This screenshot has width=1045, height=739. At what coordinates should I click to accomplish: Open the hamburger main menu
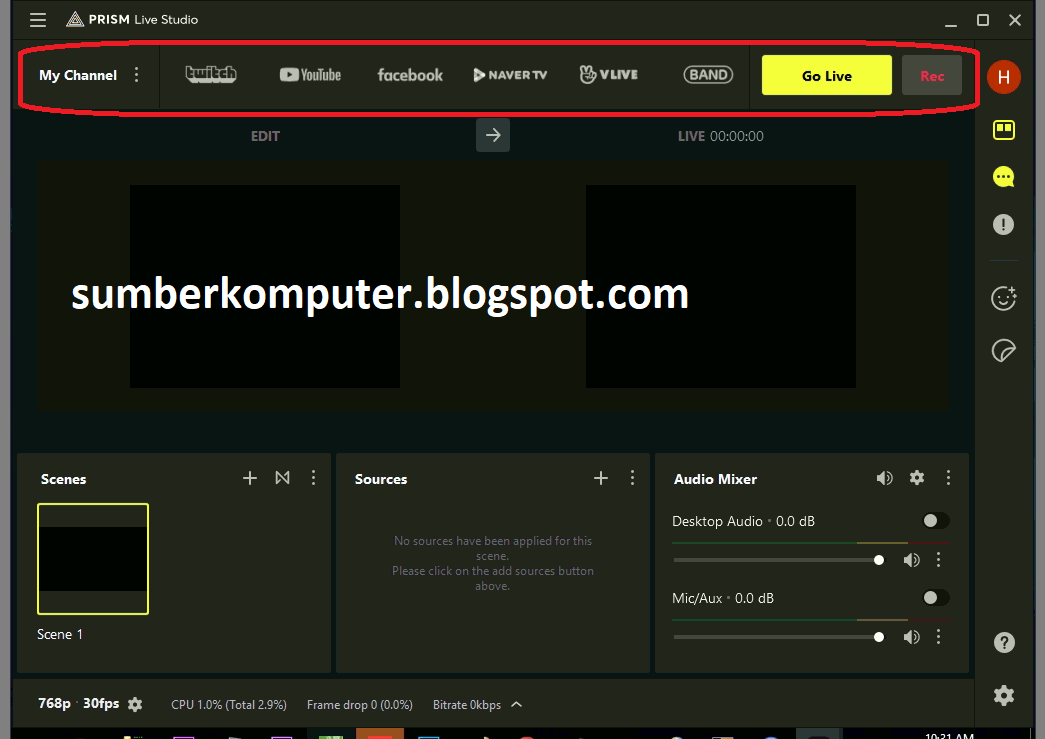pyautogui.click(x=38, y=20)
